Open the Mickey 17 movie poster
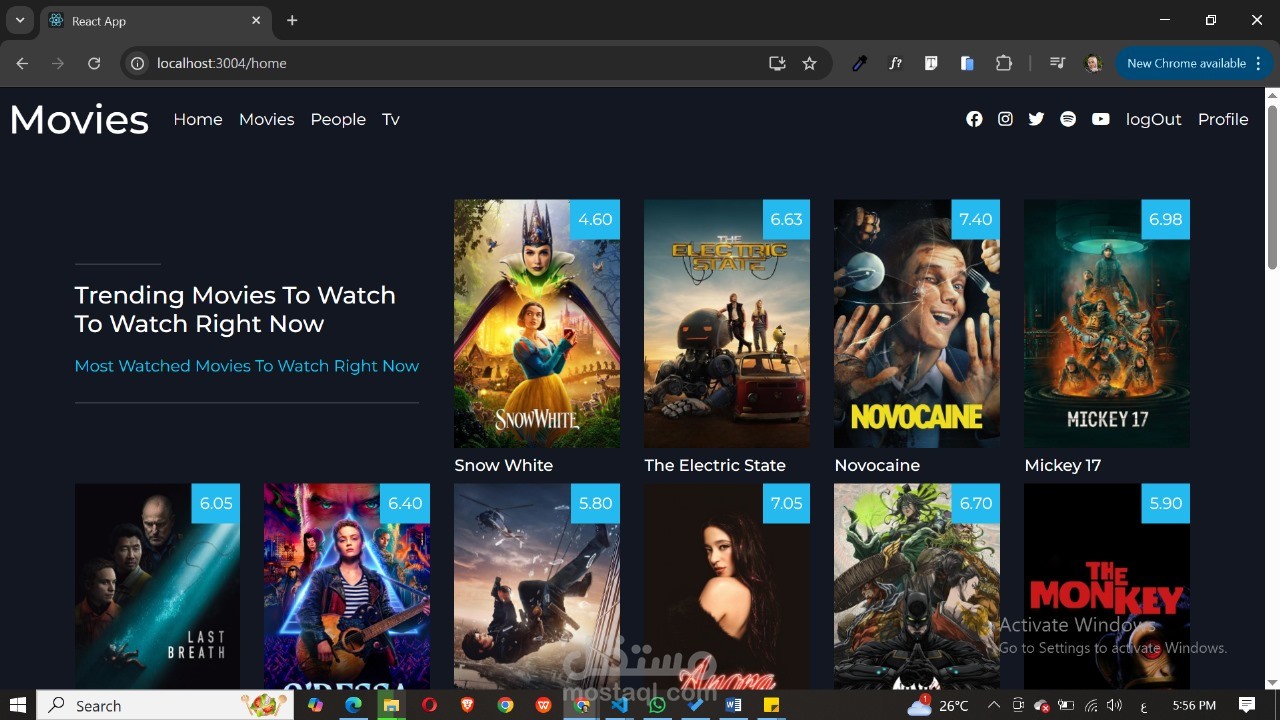Screen dimensions: 1280x720 [1107, 323]
